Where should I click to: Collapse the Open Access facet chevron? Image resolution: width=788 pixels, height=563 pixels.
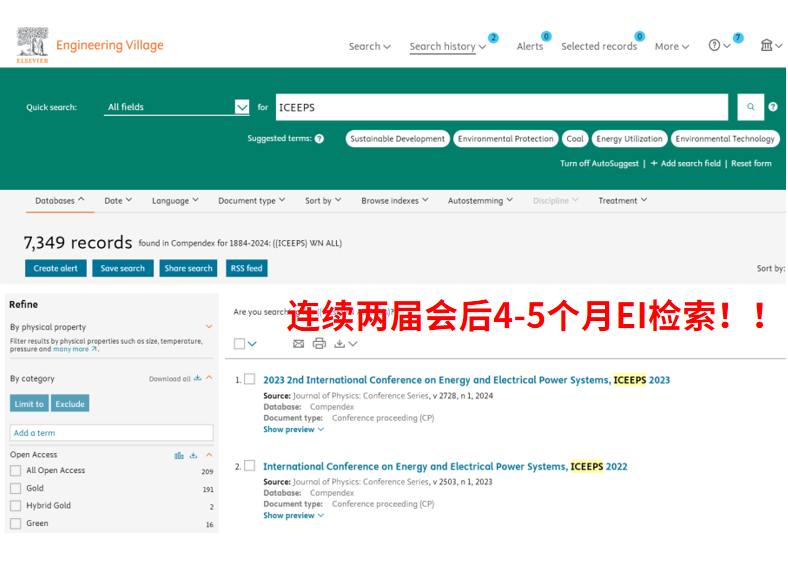(209, 455)
